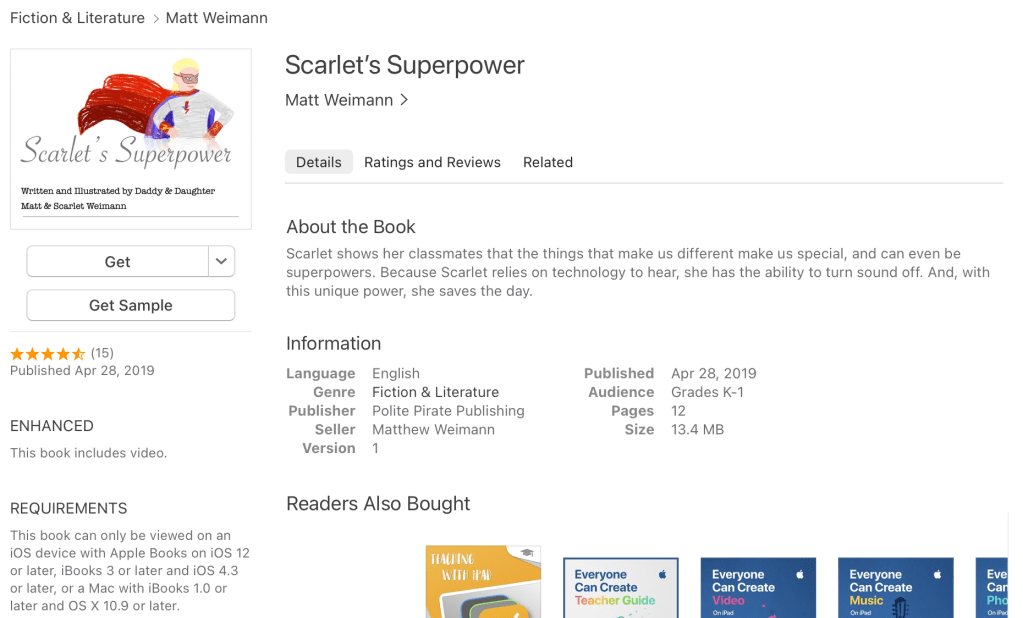Switch to Ratings and Reviews tab
This screenshot has width=1023, height=618.
coord(432,162)
